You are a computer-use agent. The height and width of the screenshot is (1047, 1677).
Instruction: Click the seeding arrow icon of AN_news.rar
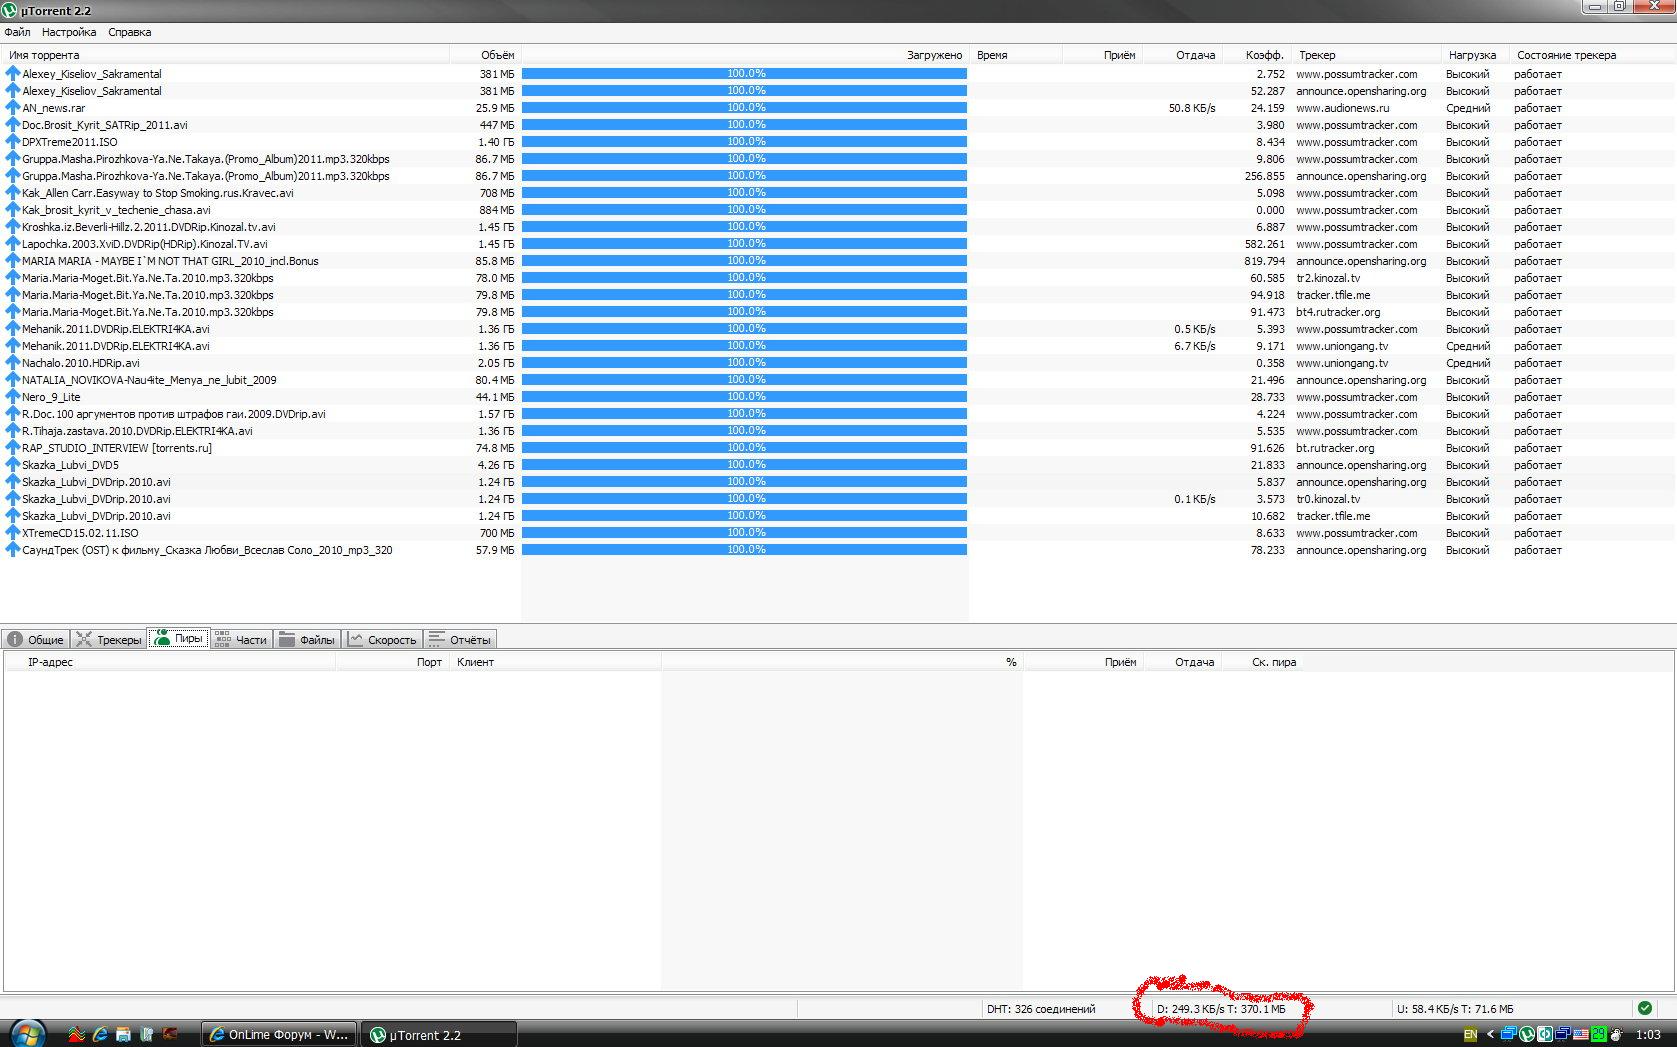(13, 108)
